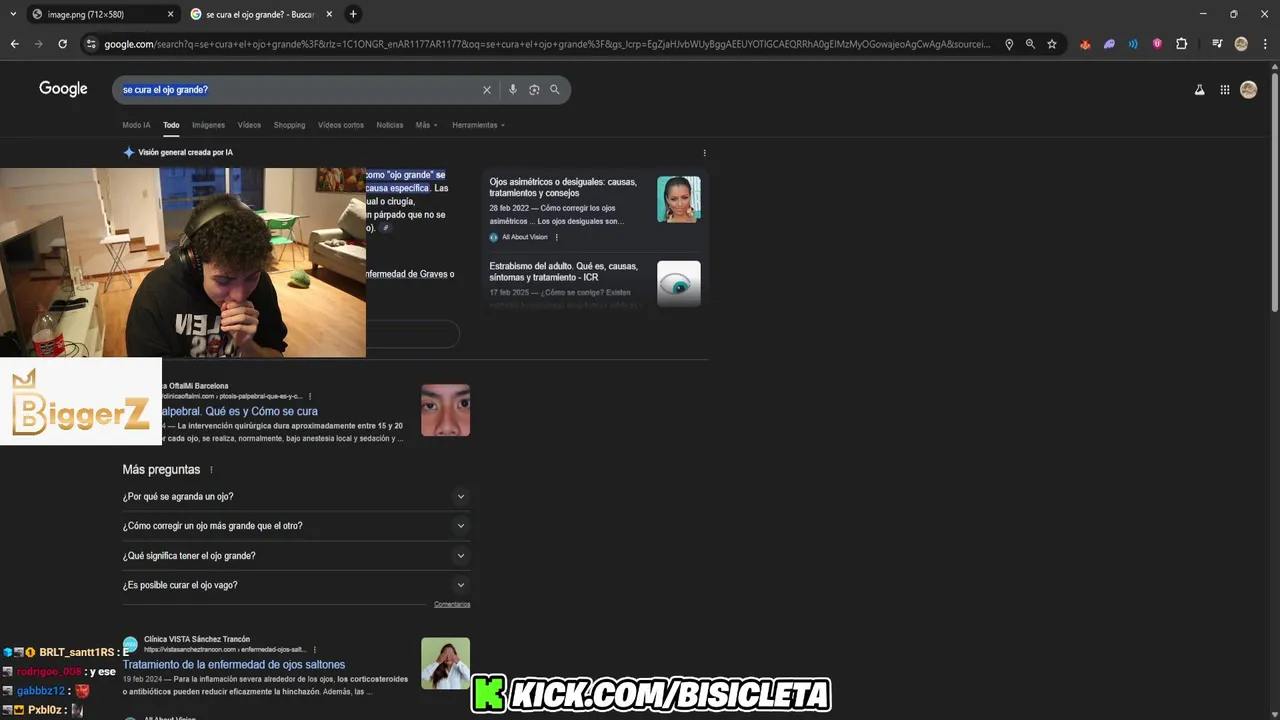This screenshot has height=720, width=1280.
Task: Open a new browser tab with plus
Action: click(x=353, y=14)
